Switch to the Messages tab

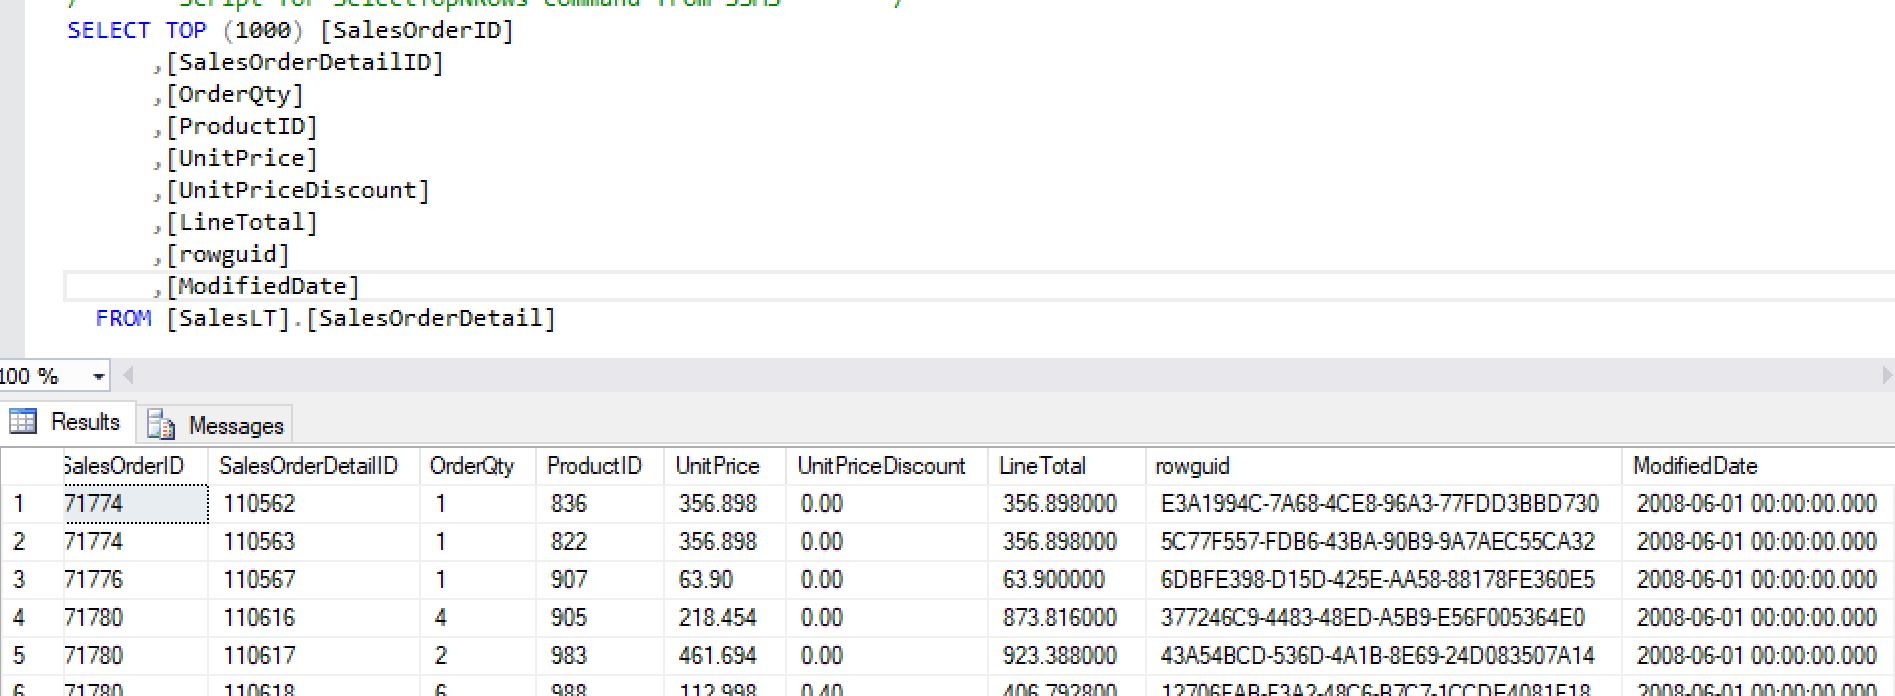click(x=215, y=425)
